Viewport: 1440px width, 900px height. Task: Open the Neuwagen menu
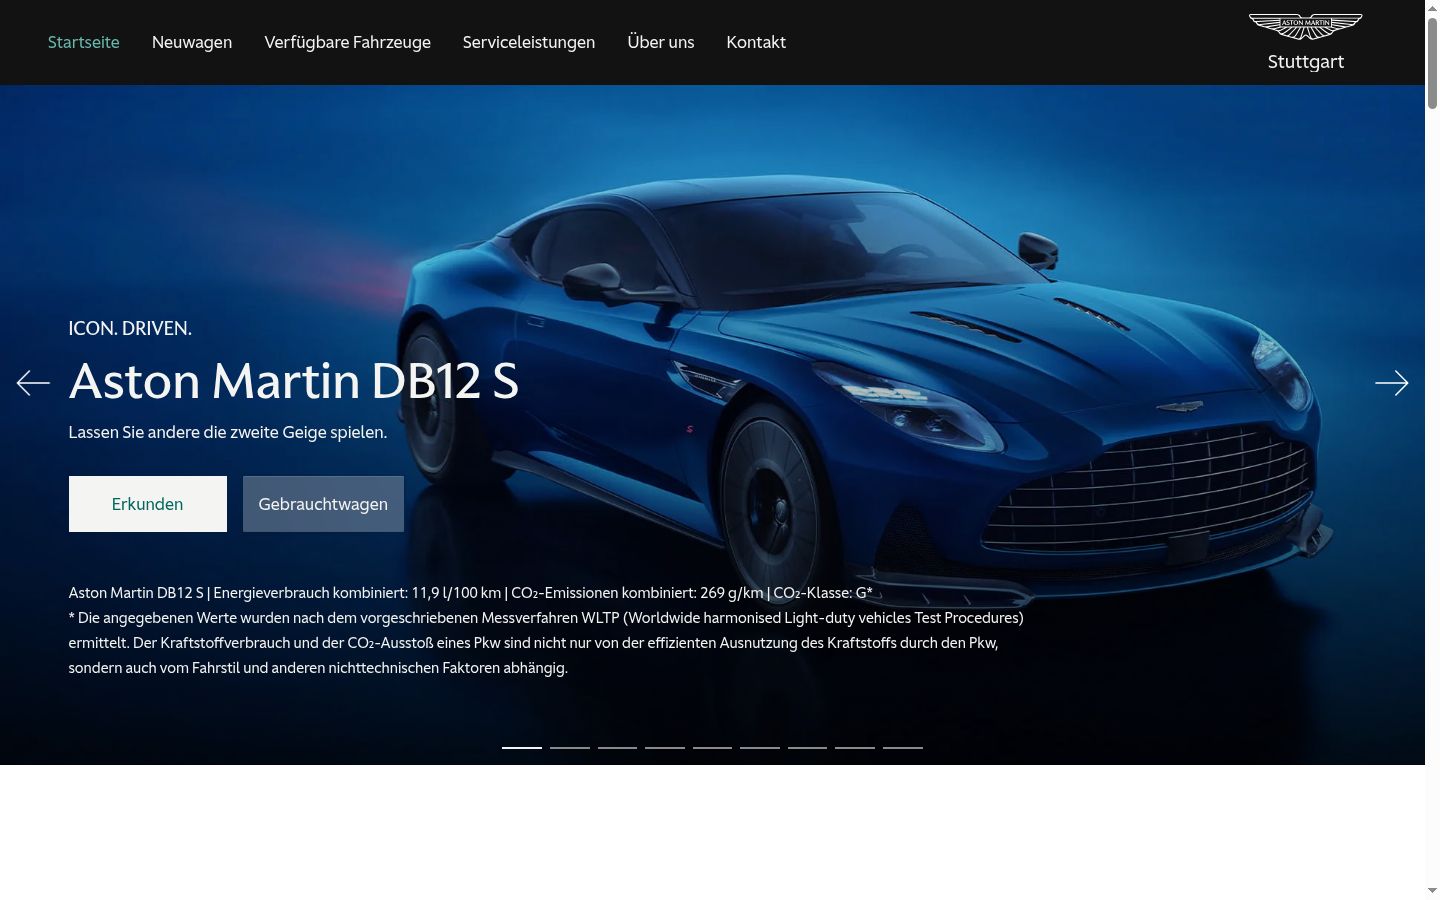point(192,42)
